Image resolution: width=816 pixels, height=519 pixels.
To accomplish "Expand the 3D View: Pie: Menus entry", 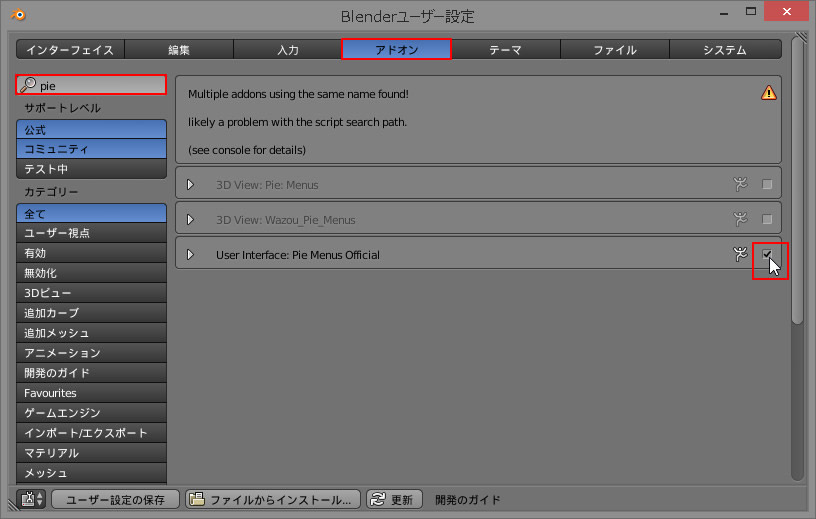I will pyautogui.click(x=190, y=185).
